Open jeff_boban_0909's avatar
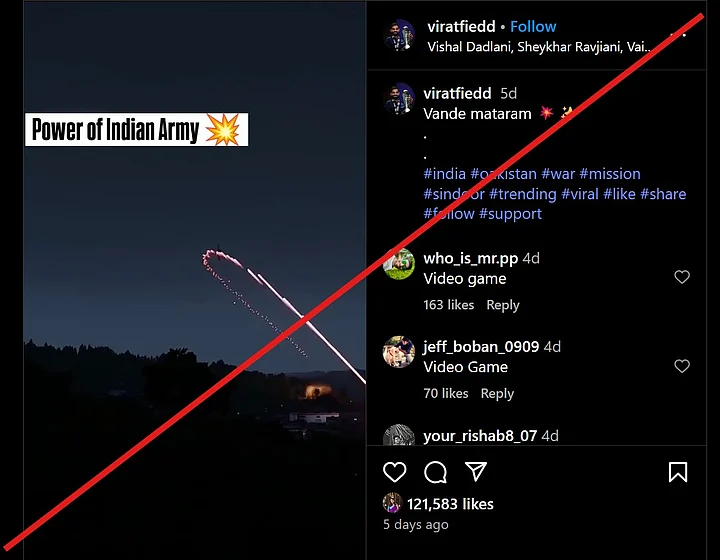 pyautogui.click(x=399, y=352)
